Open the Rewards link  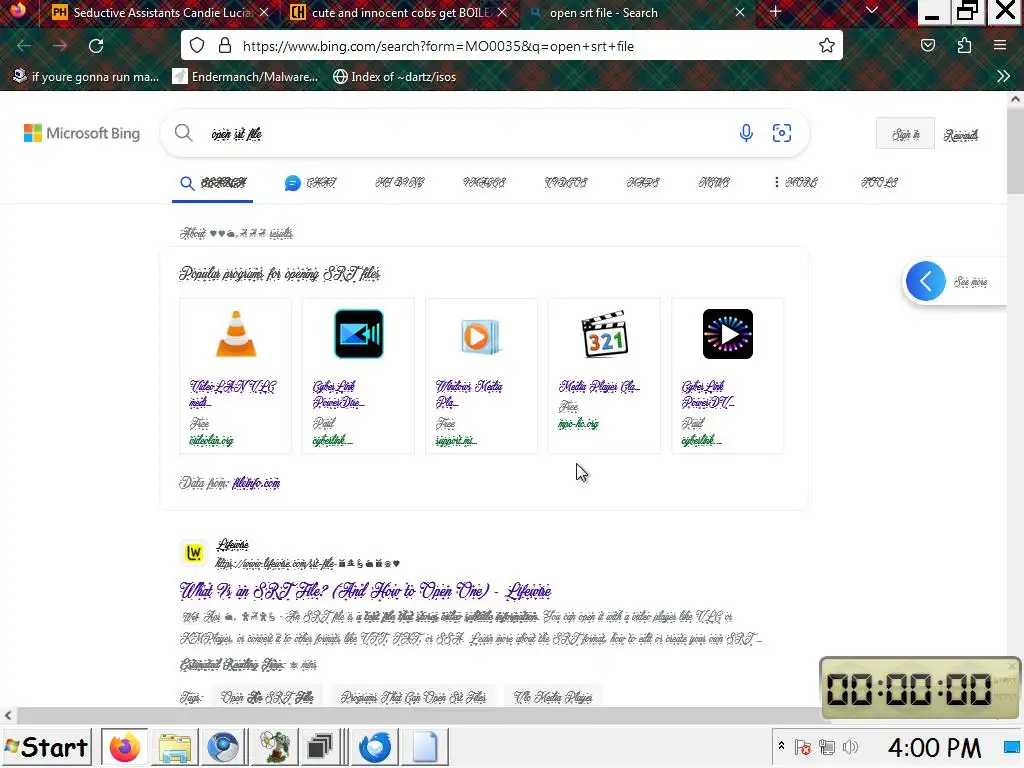(961, 135)
